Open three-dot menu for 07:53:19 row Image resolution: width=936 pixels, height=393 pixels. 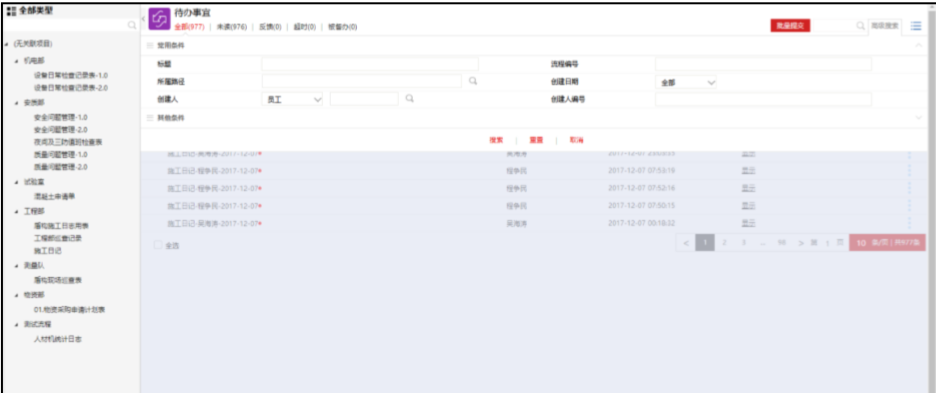pos(910,171)
